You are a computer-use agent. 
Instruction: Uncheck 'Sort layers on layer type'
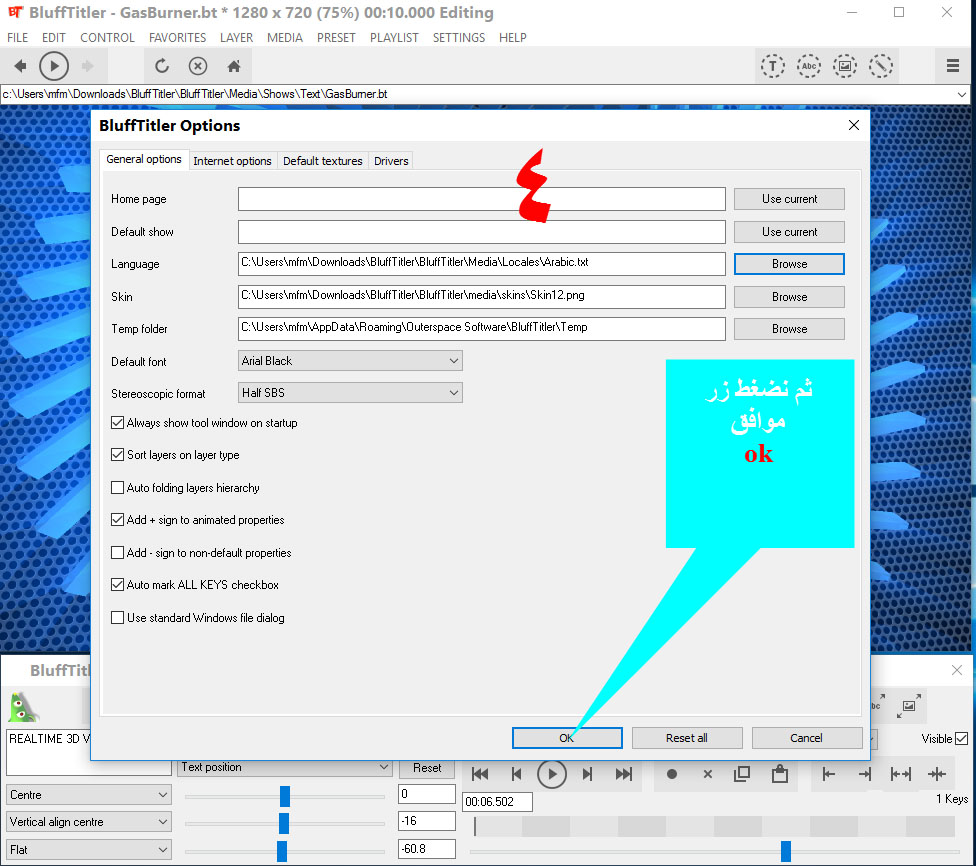(x=117, y=454)
